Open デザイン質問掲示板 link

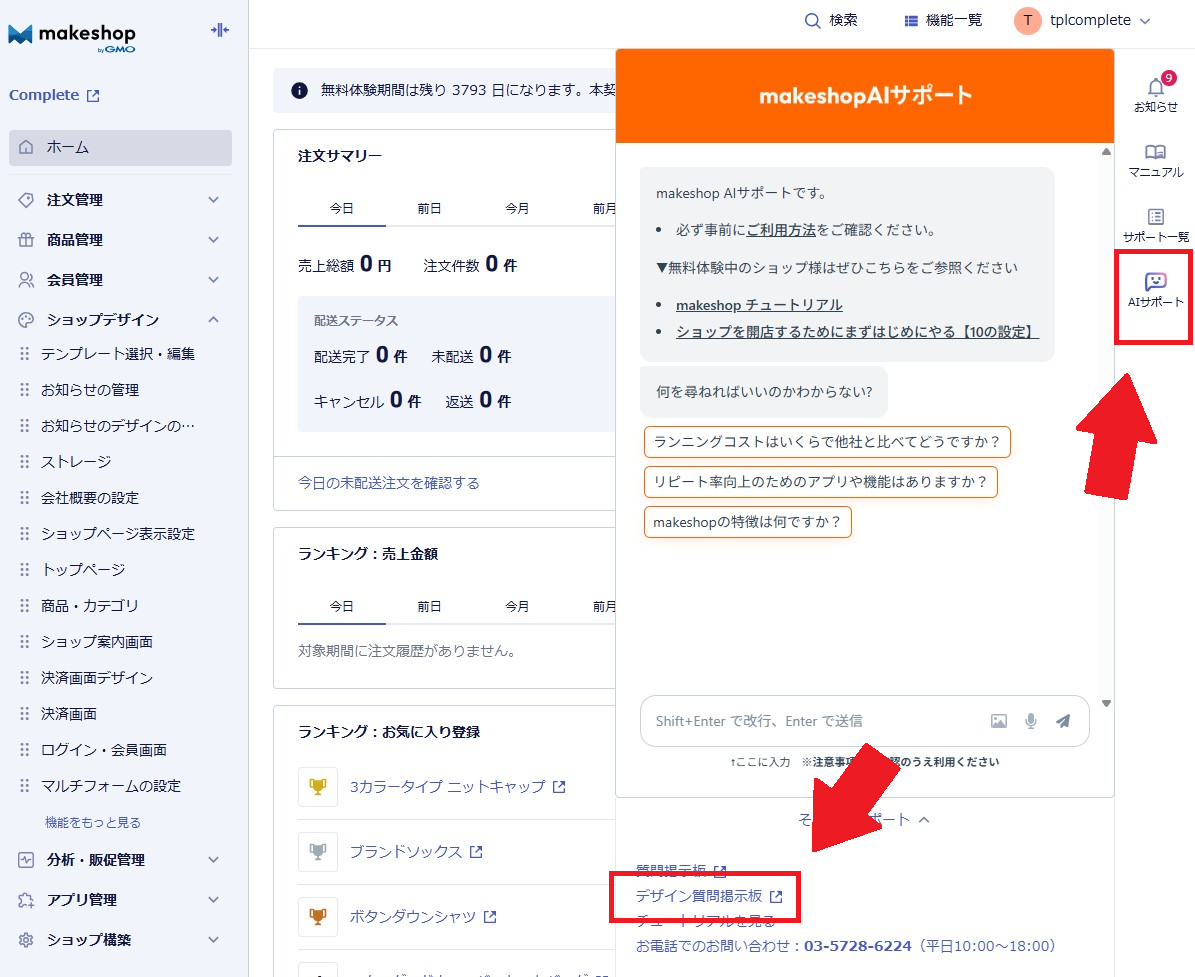click(709, 896)
